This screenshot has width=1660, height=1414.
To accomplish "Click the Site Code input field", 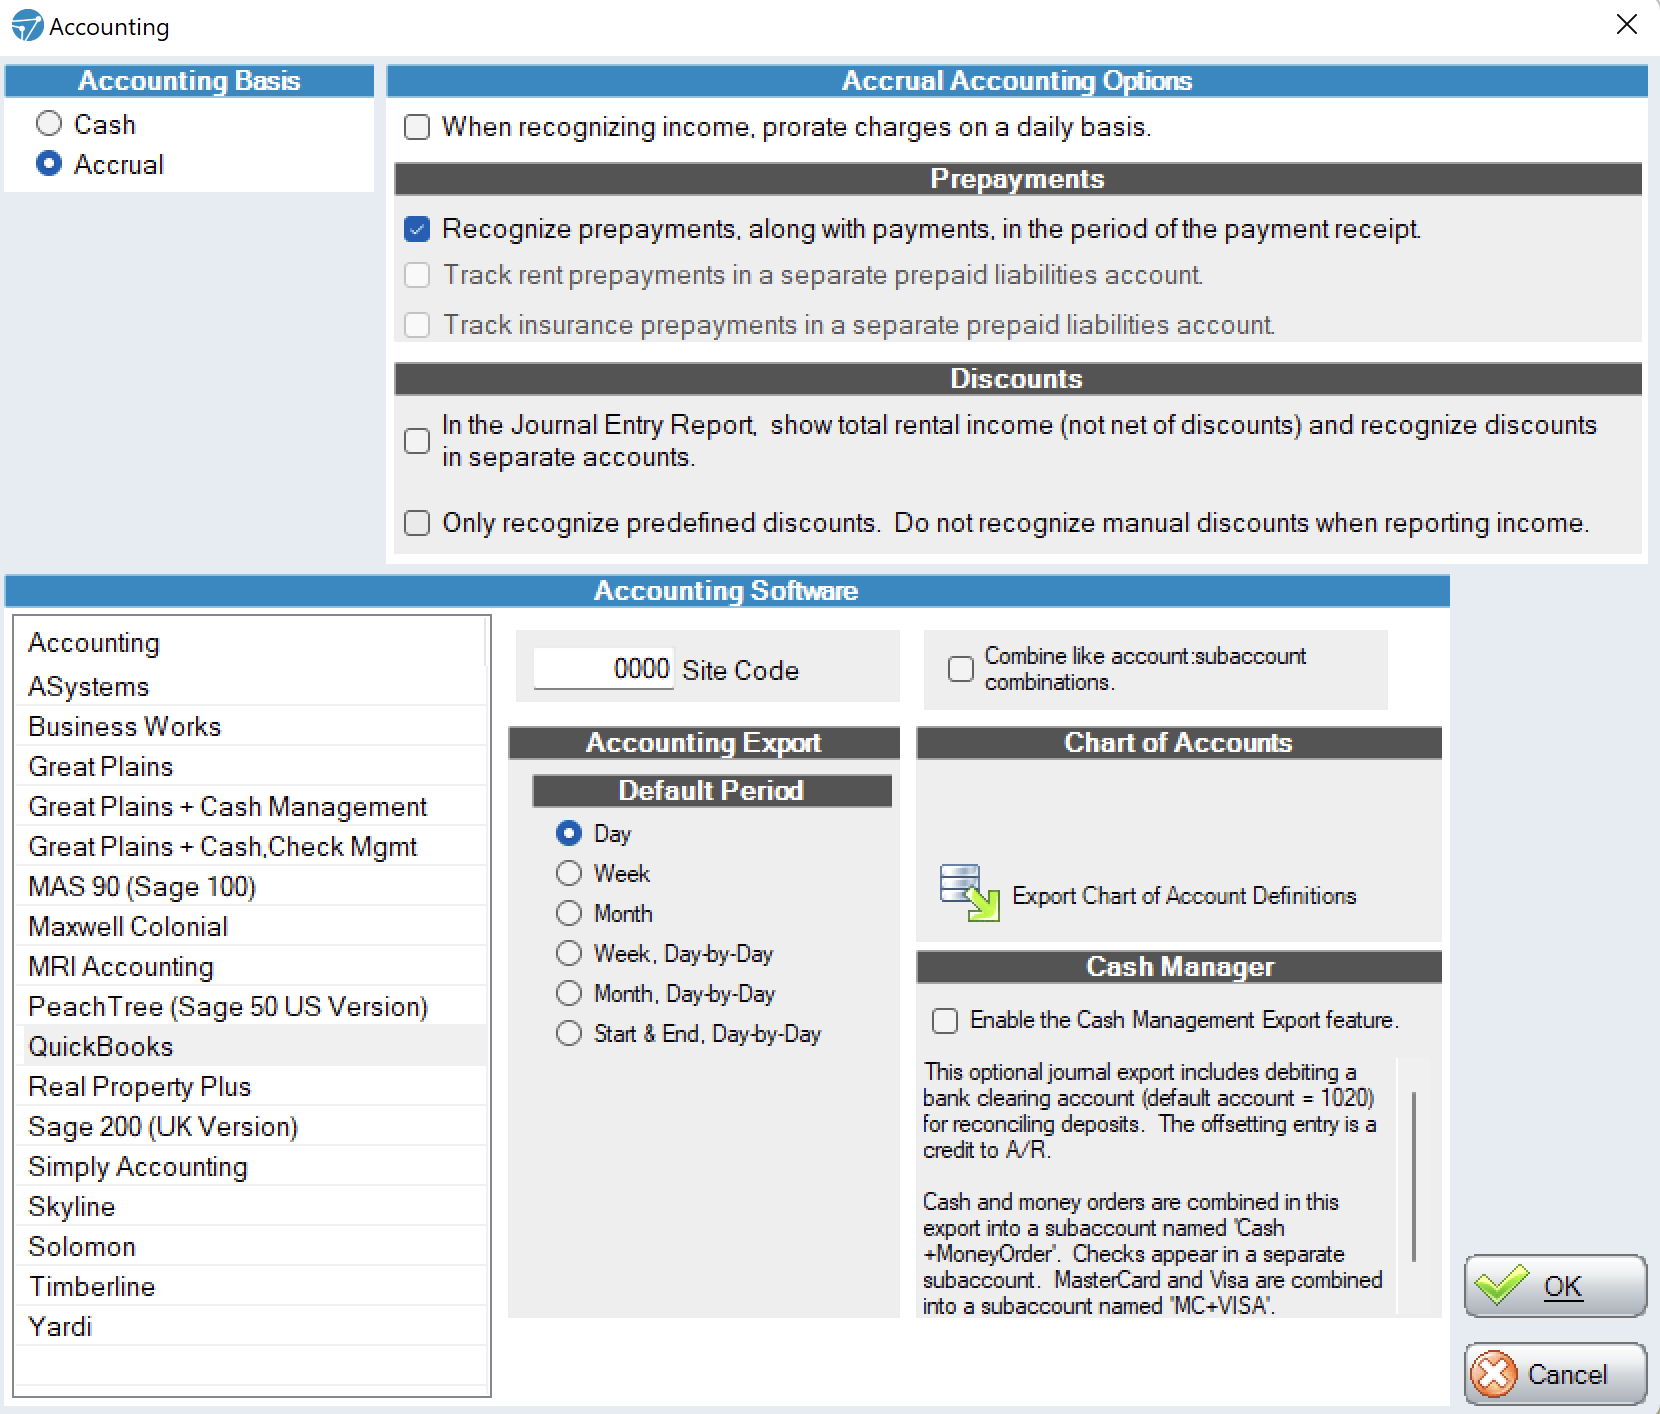I will 603,669.
